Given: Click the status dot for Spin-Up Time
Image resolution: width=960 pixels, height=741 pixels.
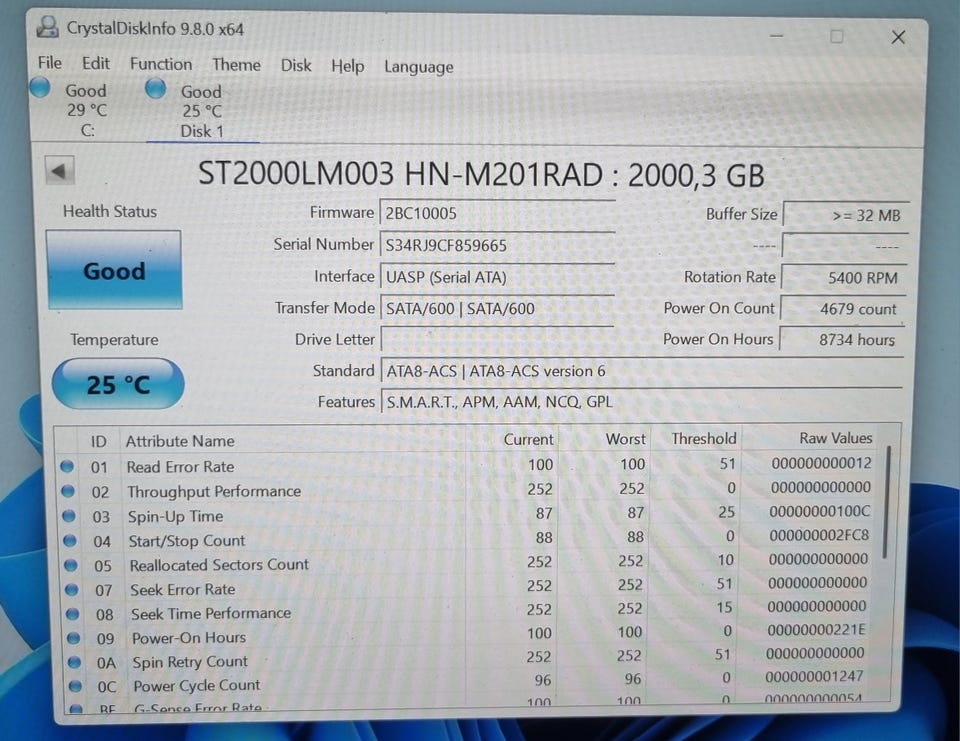Looking at the screenshot, I should click(69, 516).
